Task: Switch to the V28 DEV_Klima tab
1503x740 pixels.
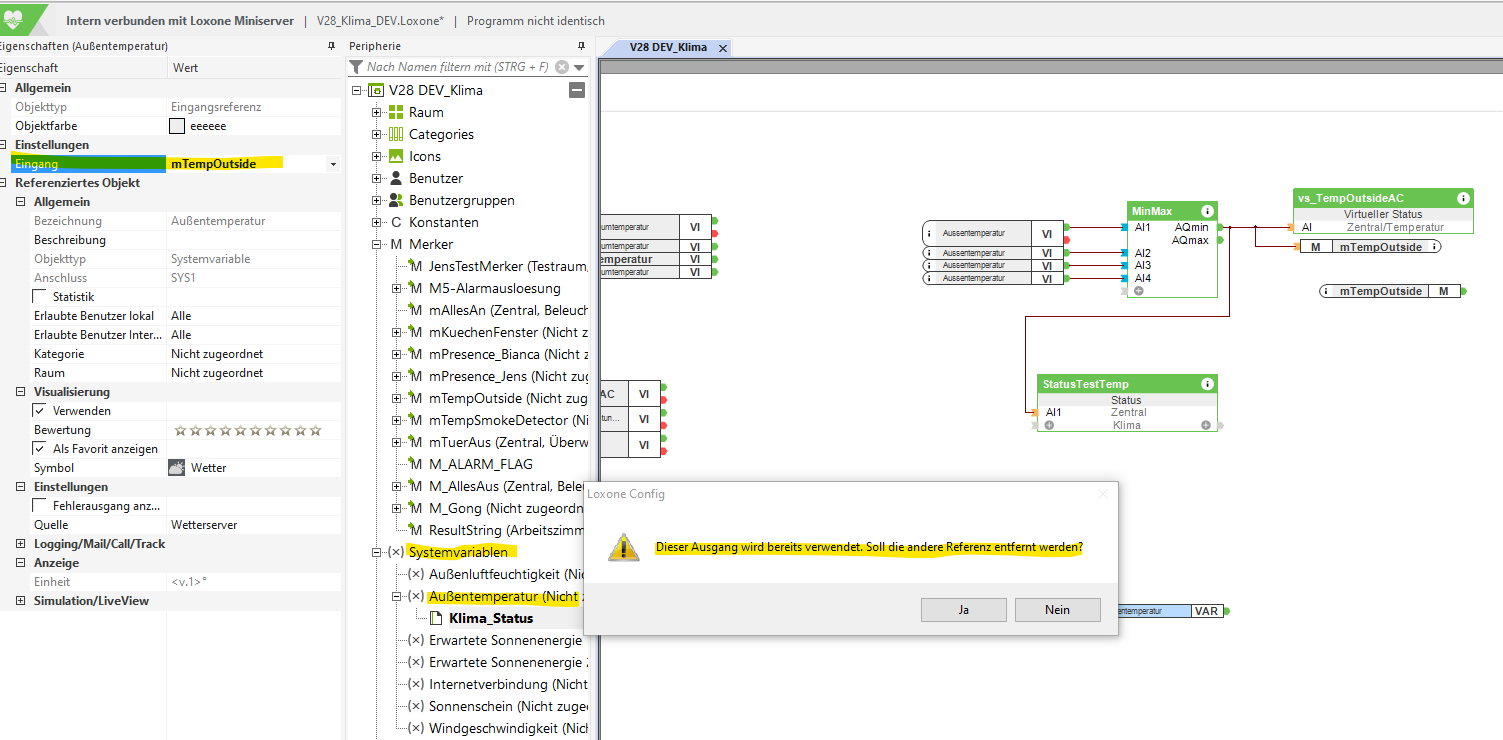Action: pyautogui.click(x=667, y=48)
